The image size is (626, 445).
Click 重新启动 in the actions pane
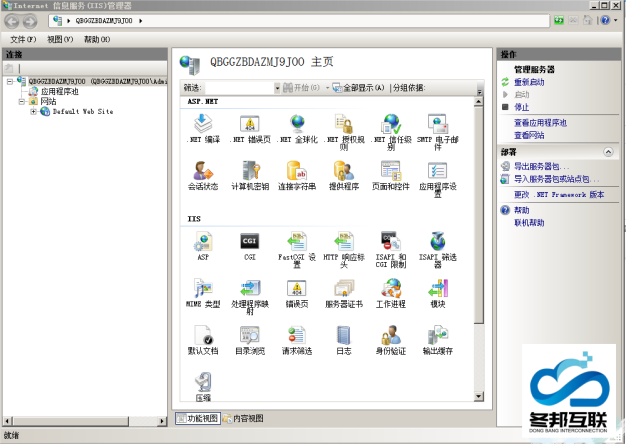(x=529, y=82)
